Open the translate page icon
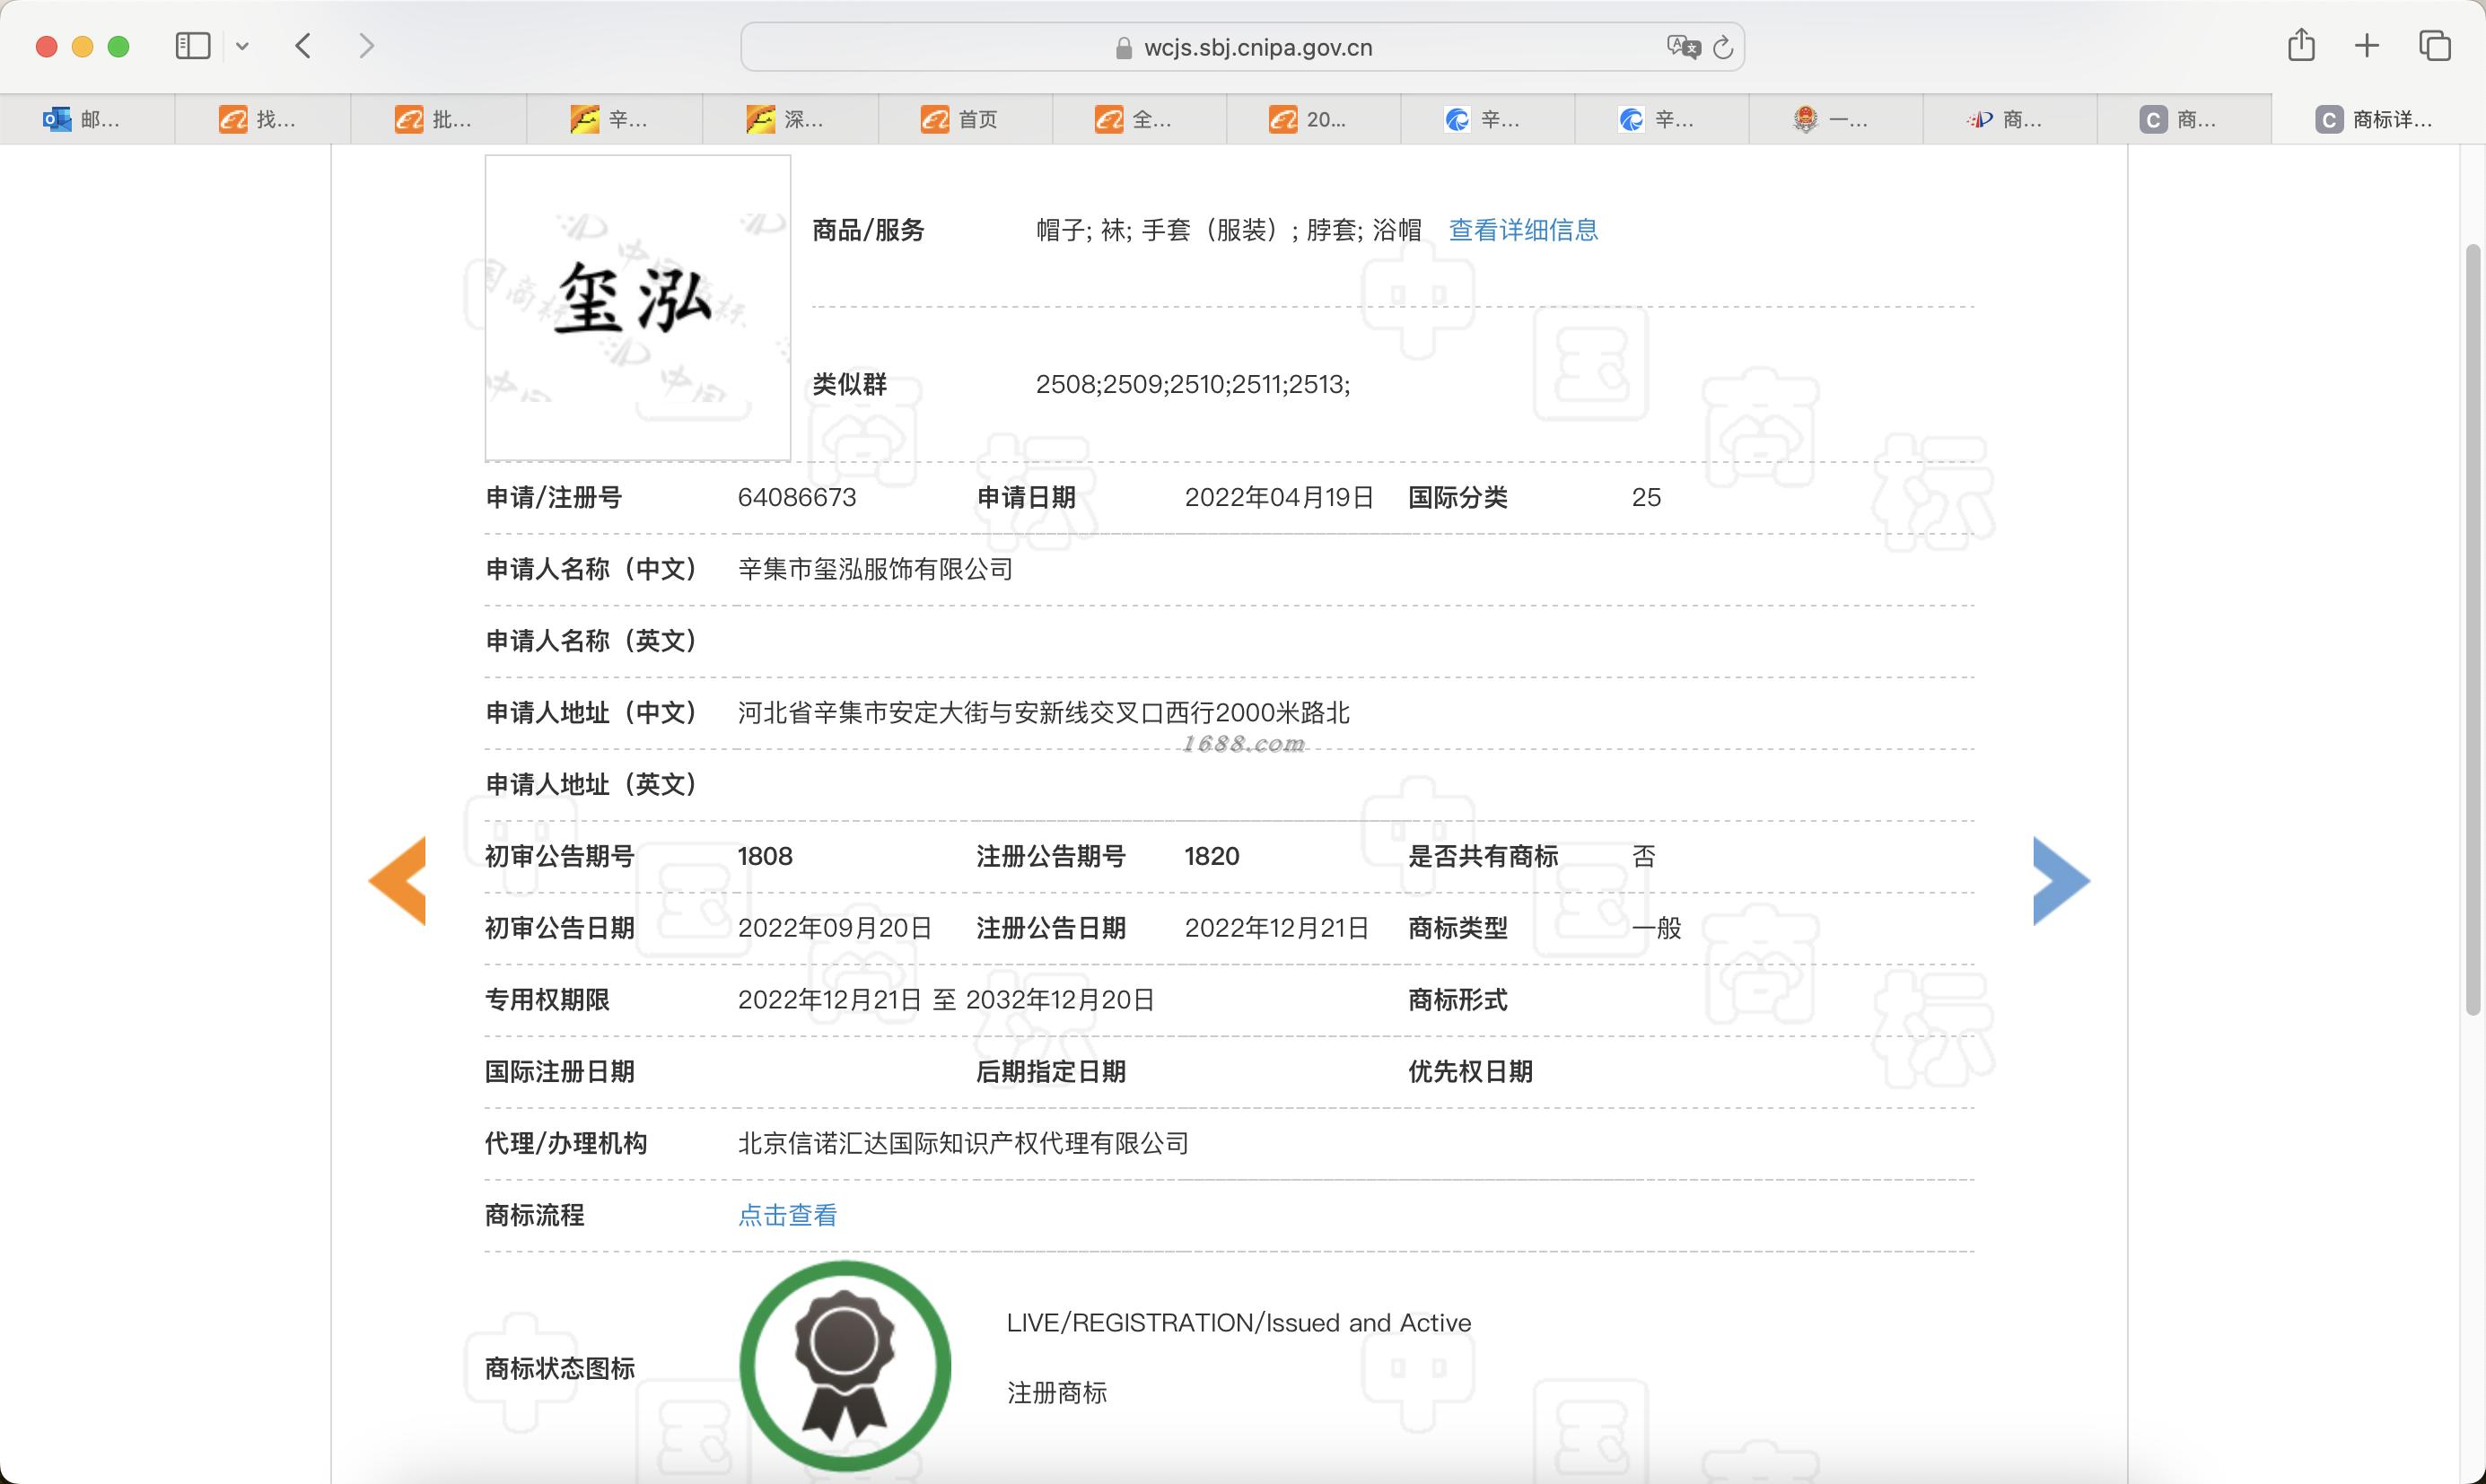The image size is (2486, 1484). click(x=1682, y=47)
